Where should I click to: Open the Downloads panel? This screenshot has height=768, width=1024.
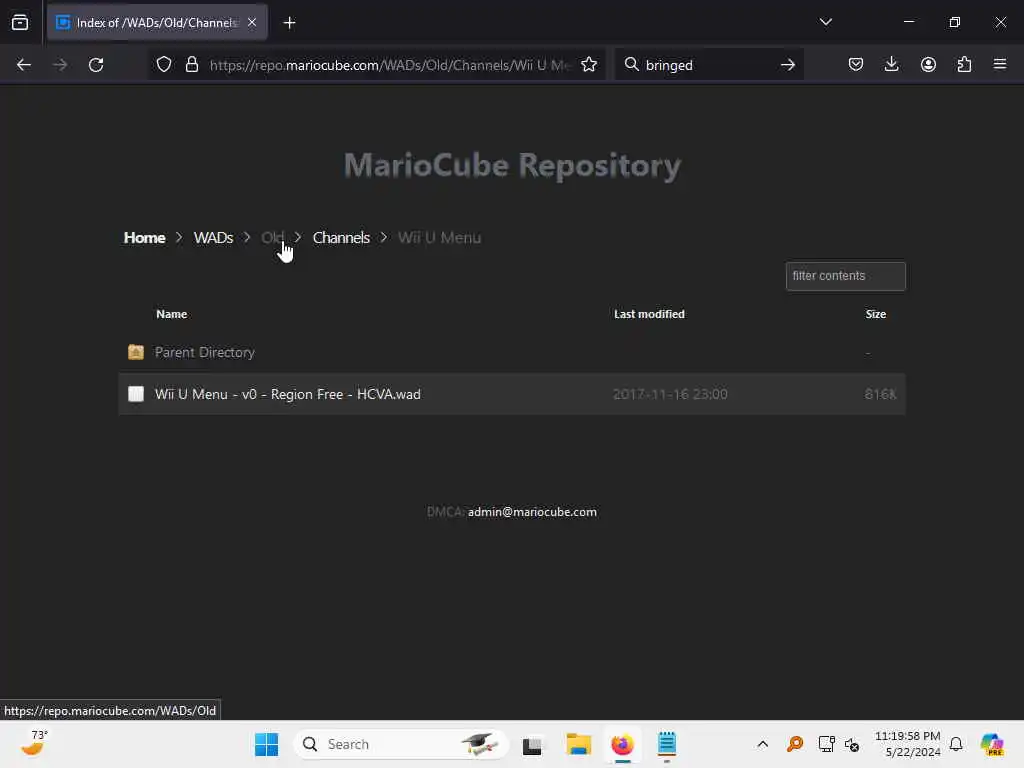tap(891, 64)
